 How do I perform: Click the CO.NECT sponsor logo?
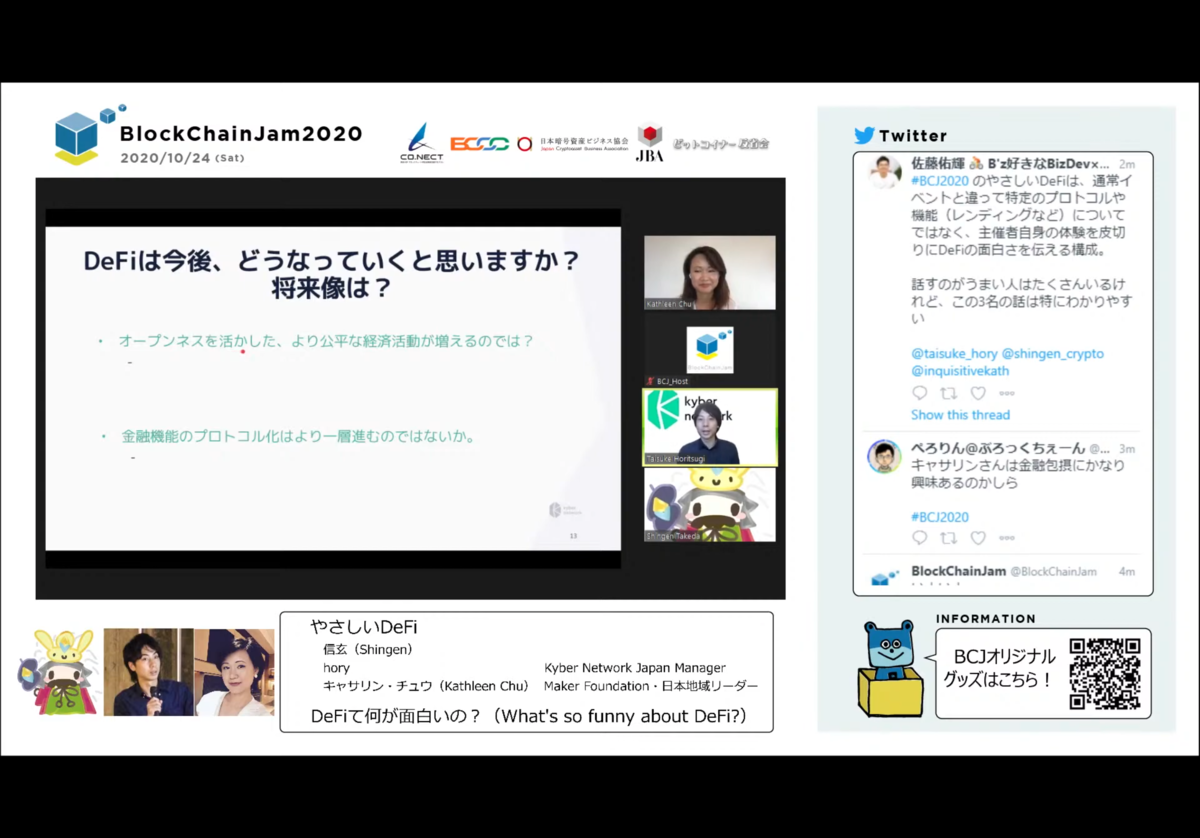[x=419, y=143]
